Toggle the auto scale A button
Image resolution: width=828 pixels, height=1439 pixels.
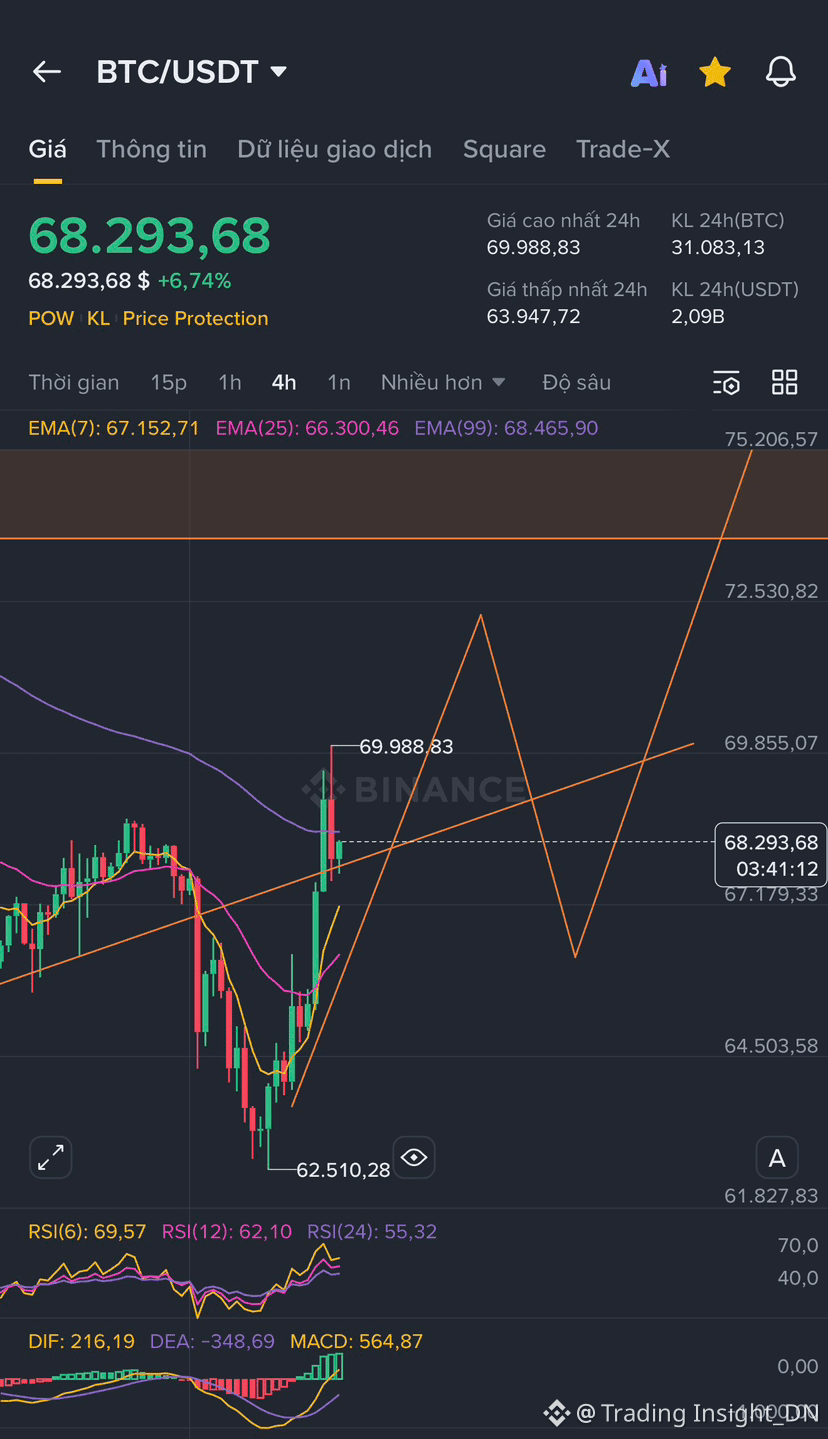coord(777,1159)
